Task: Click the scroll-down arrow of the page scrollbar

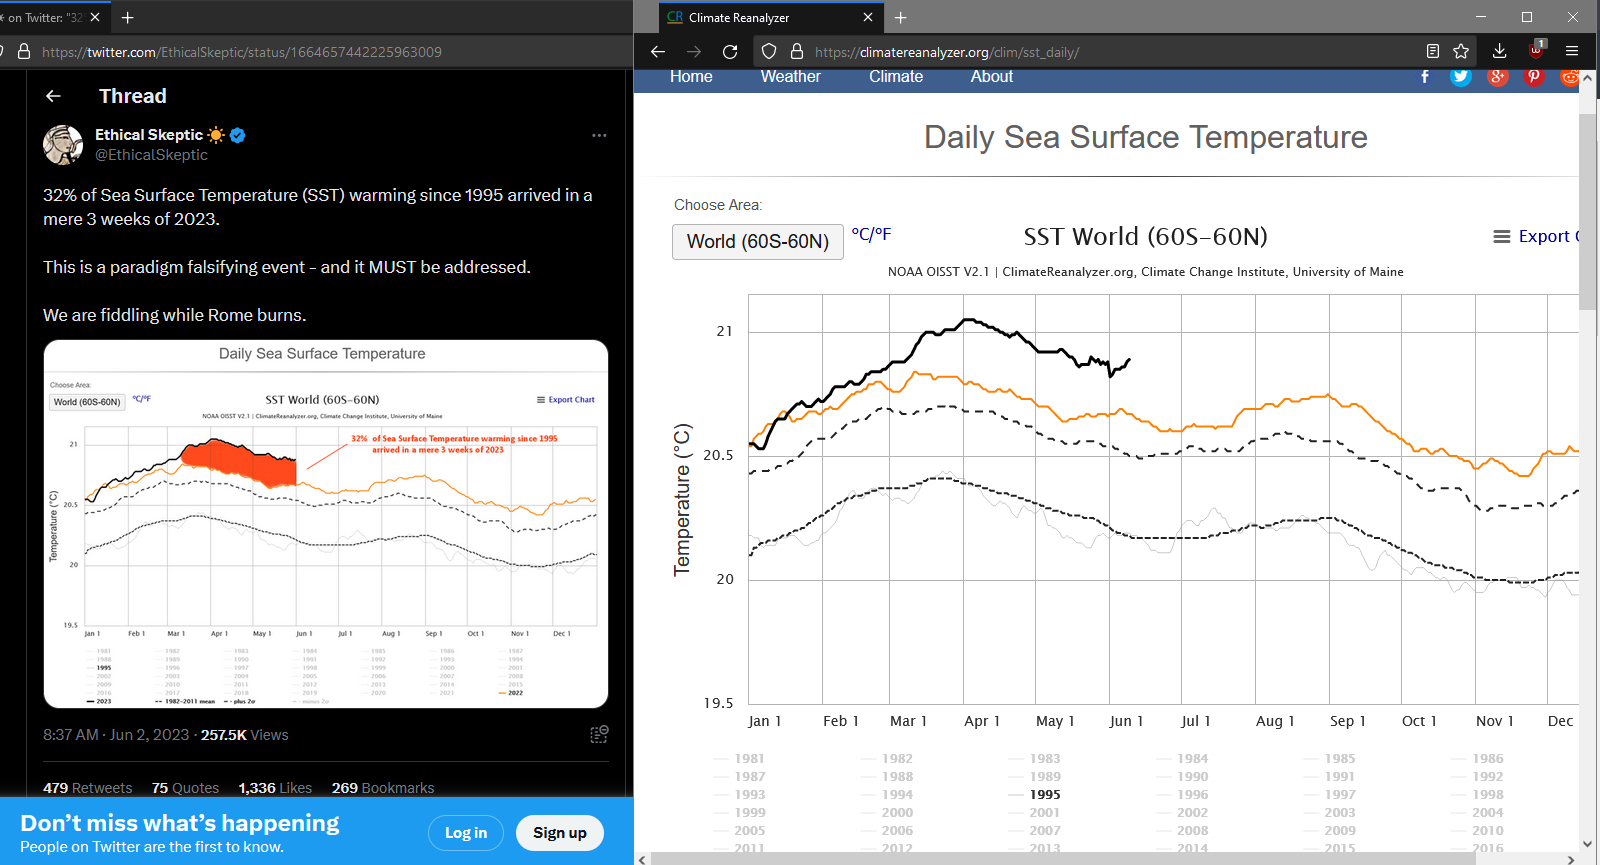Action: (1588, 844)
